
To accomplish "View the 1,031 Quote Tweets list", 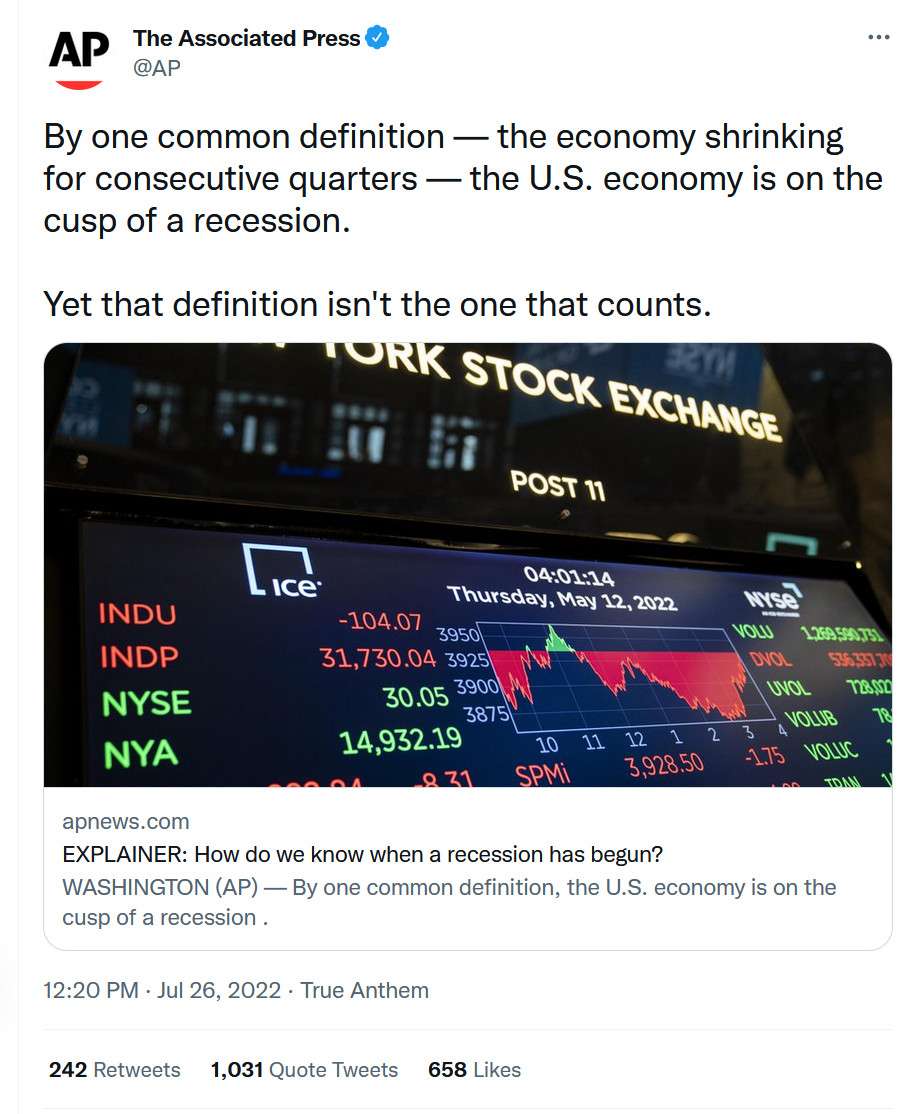I will (x=304, y=1070).
